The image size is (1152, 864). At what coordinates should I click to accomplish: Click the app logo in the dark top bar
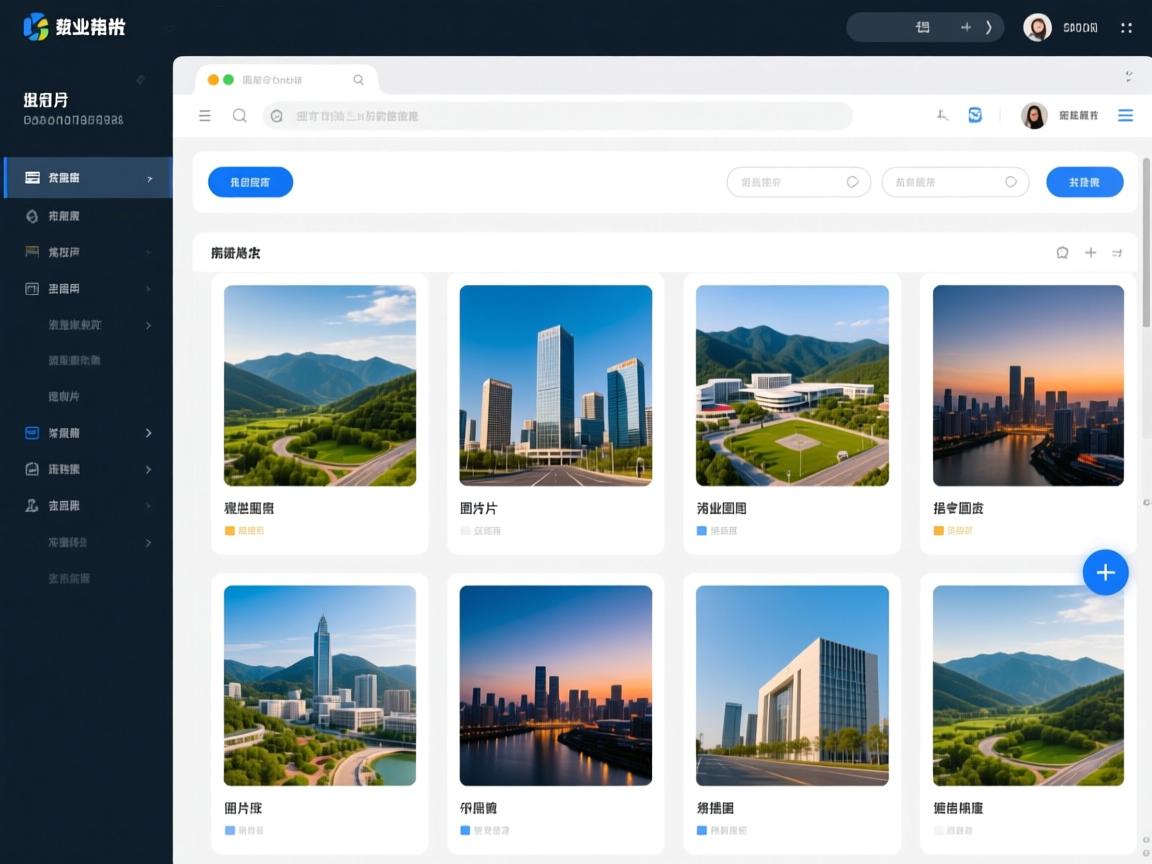[x=37, y=27]
